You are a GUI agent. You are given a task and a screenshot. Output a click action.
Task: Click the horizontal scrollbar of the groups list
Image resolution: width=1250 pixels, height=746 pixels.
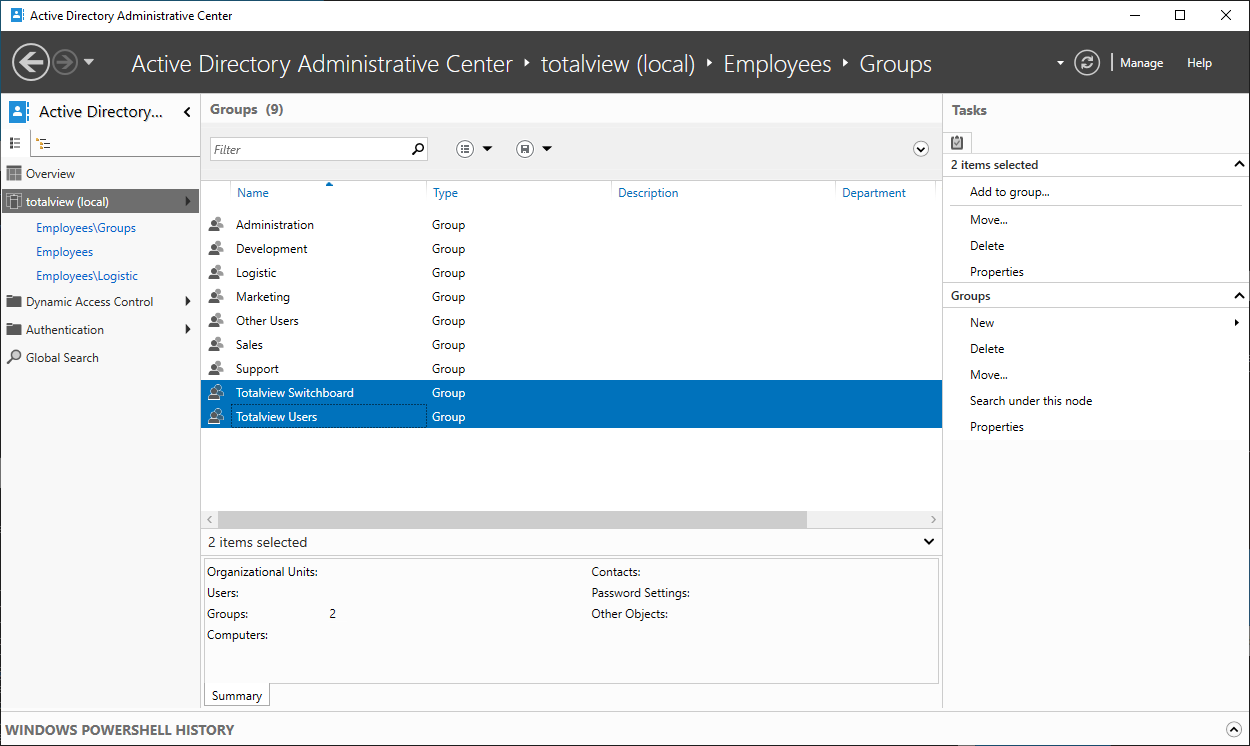[x=512, y=520]
